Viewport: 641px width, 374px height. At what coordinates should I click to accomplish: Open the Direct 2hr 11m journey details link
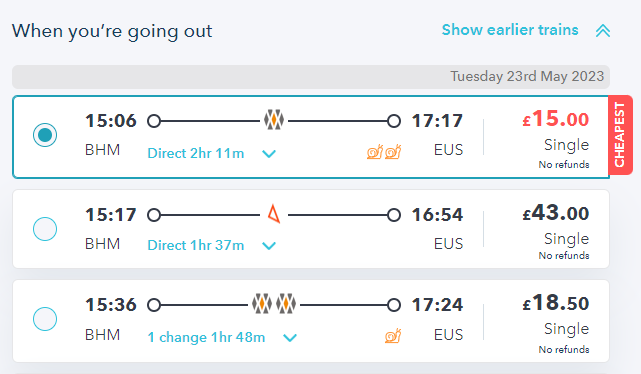click(x=196, y=153)
